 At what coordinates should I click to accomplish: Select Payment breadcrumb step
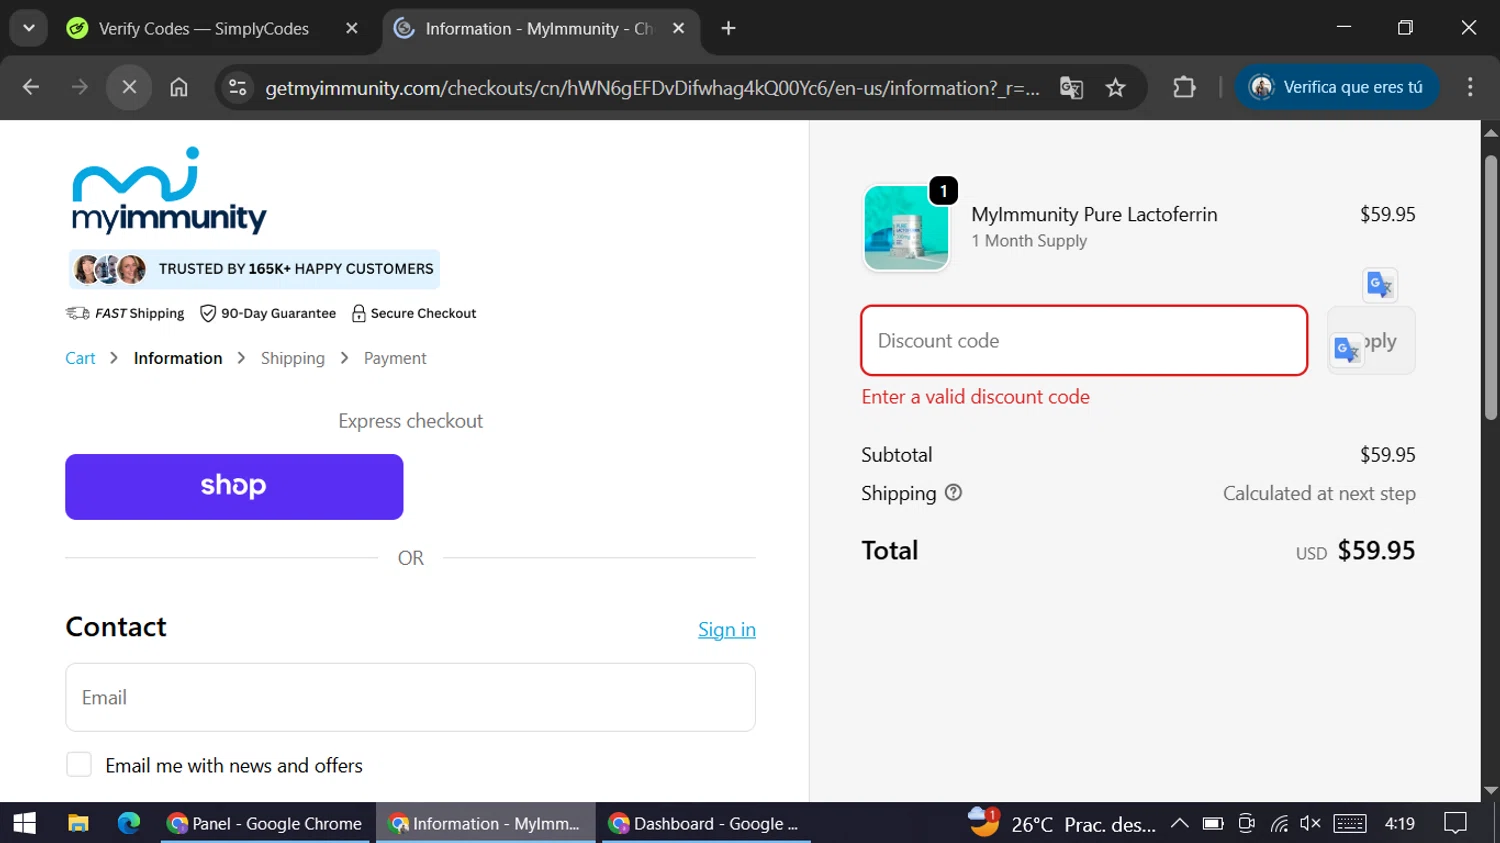point(395,358)
